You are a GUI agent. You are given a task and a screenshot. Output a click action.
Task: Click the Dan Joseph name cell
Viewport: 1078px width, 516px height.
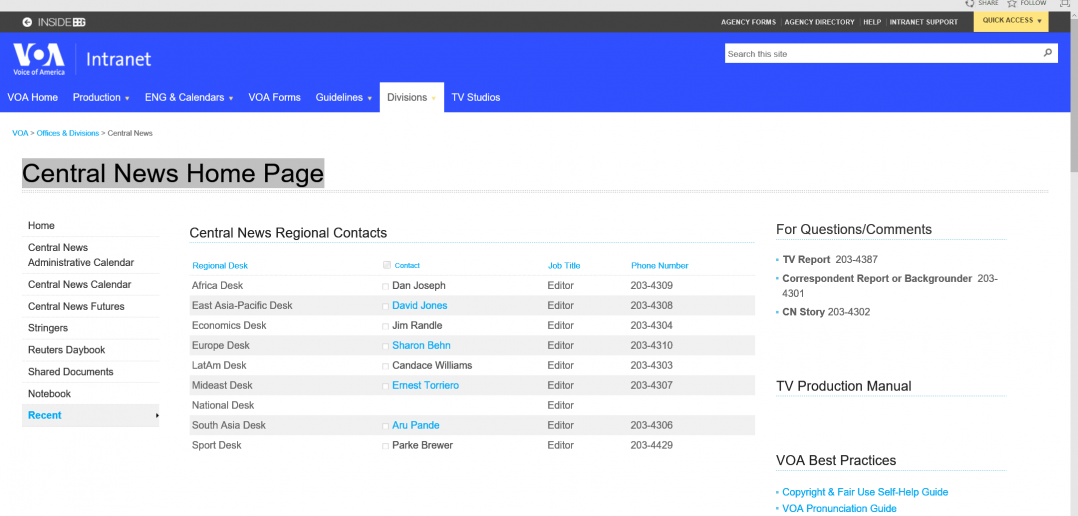coord(419,286)
